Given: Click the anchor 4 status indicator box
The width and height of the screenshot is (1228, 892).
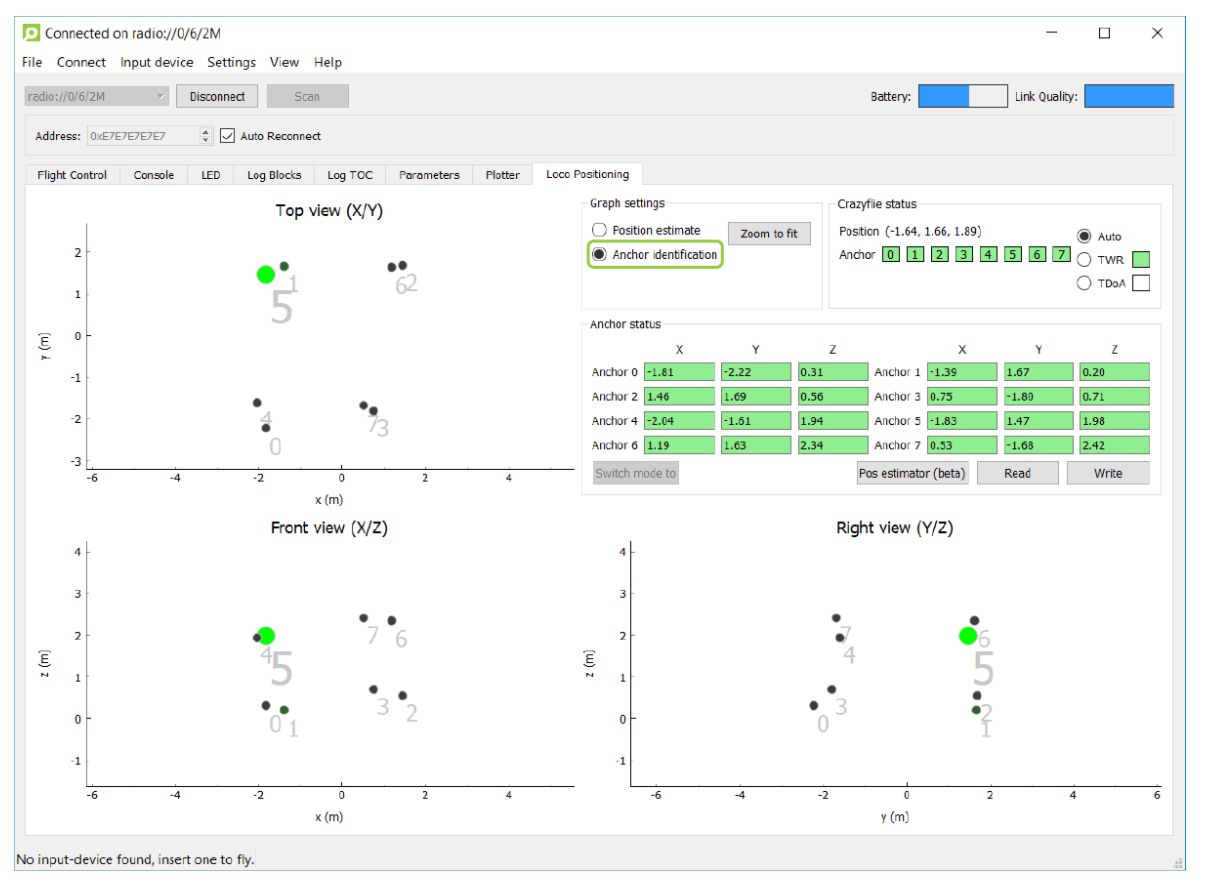Looking at the screenshot, I should point(988,255).
